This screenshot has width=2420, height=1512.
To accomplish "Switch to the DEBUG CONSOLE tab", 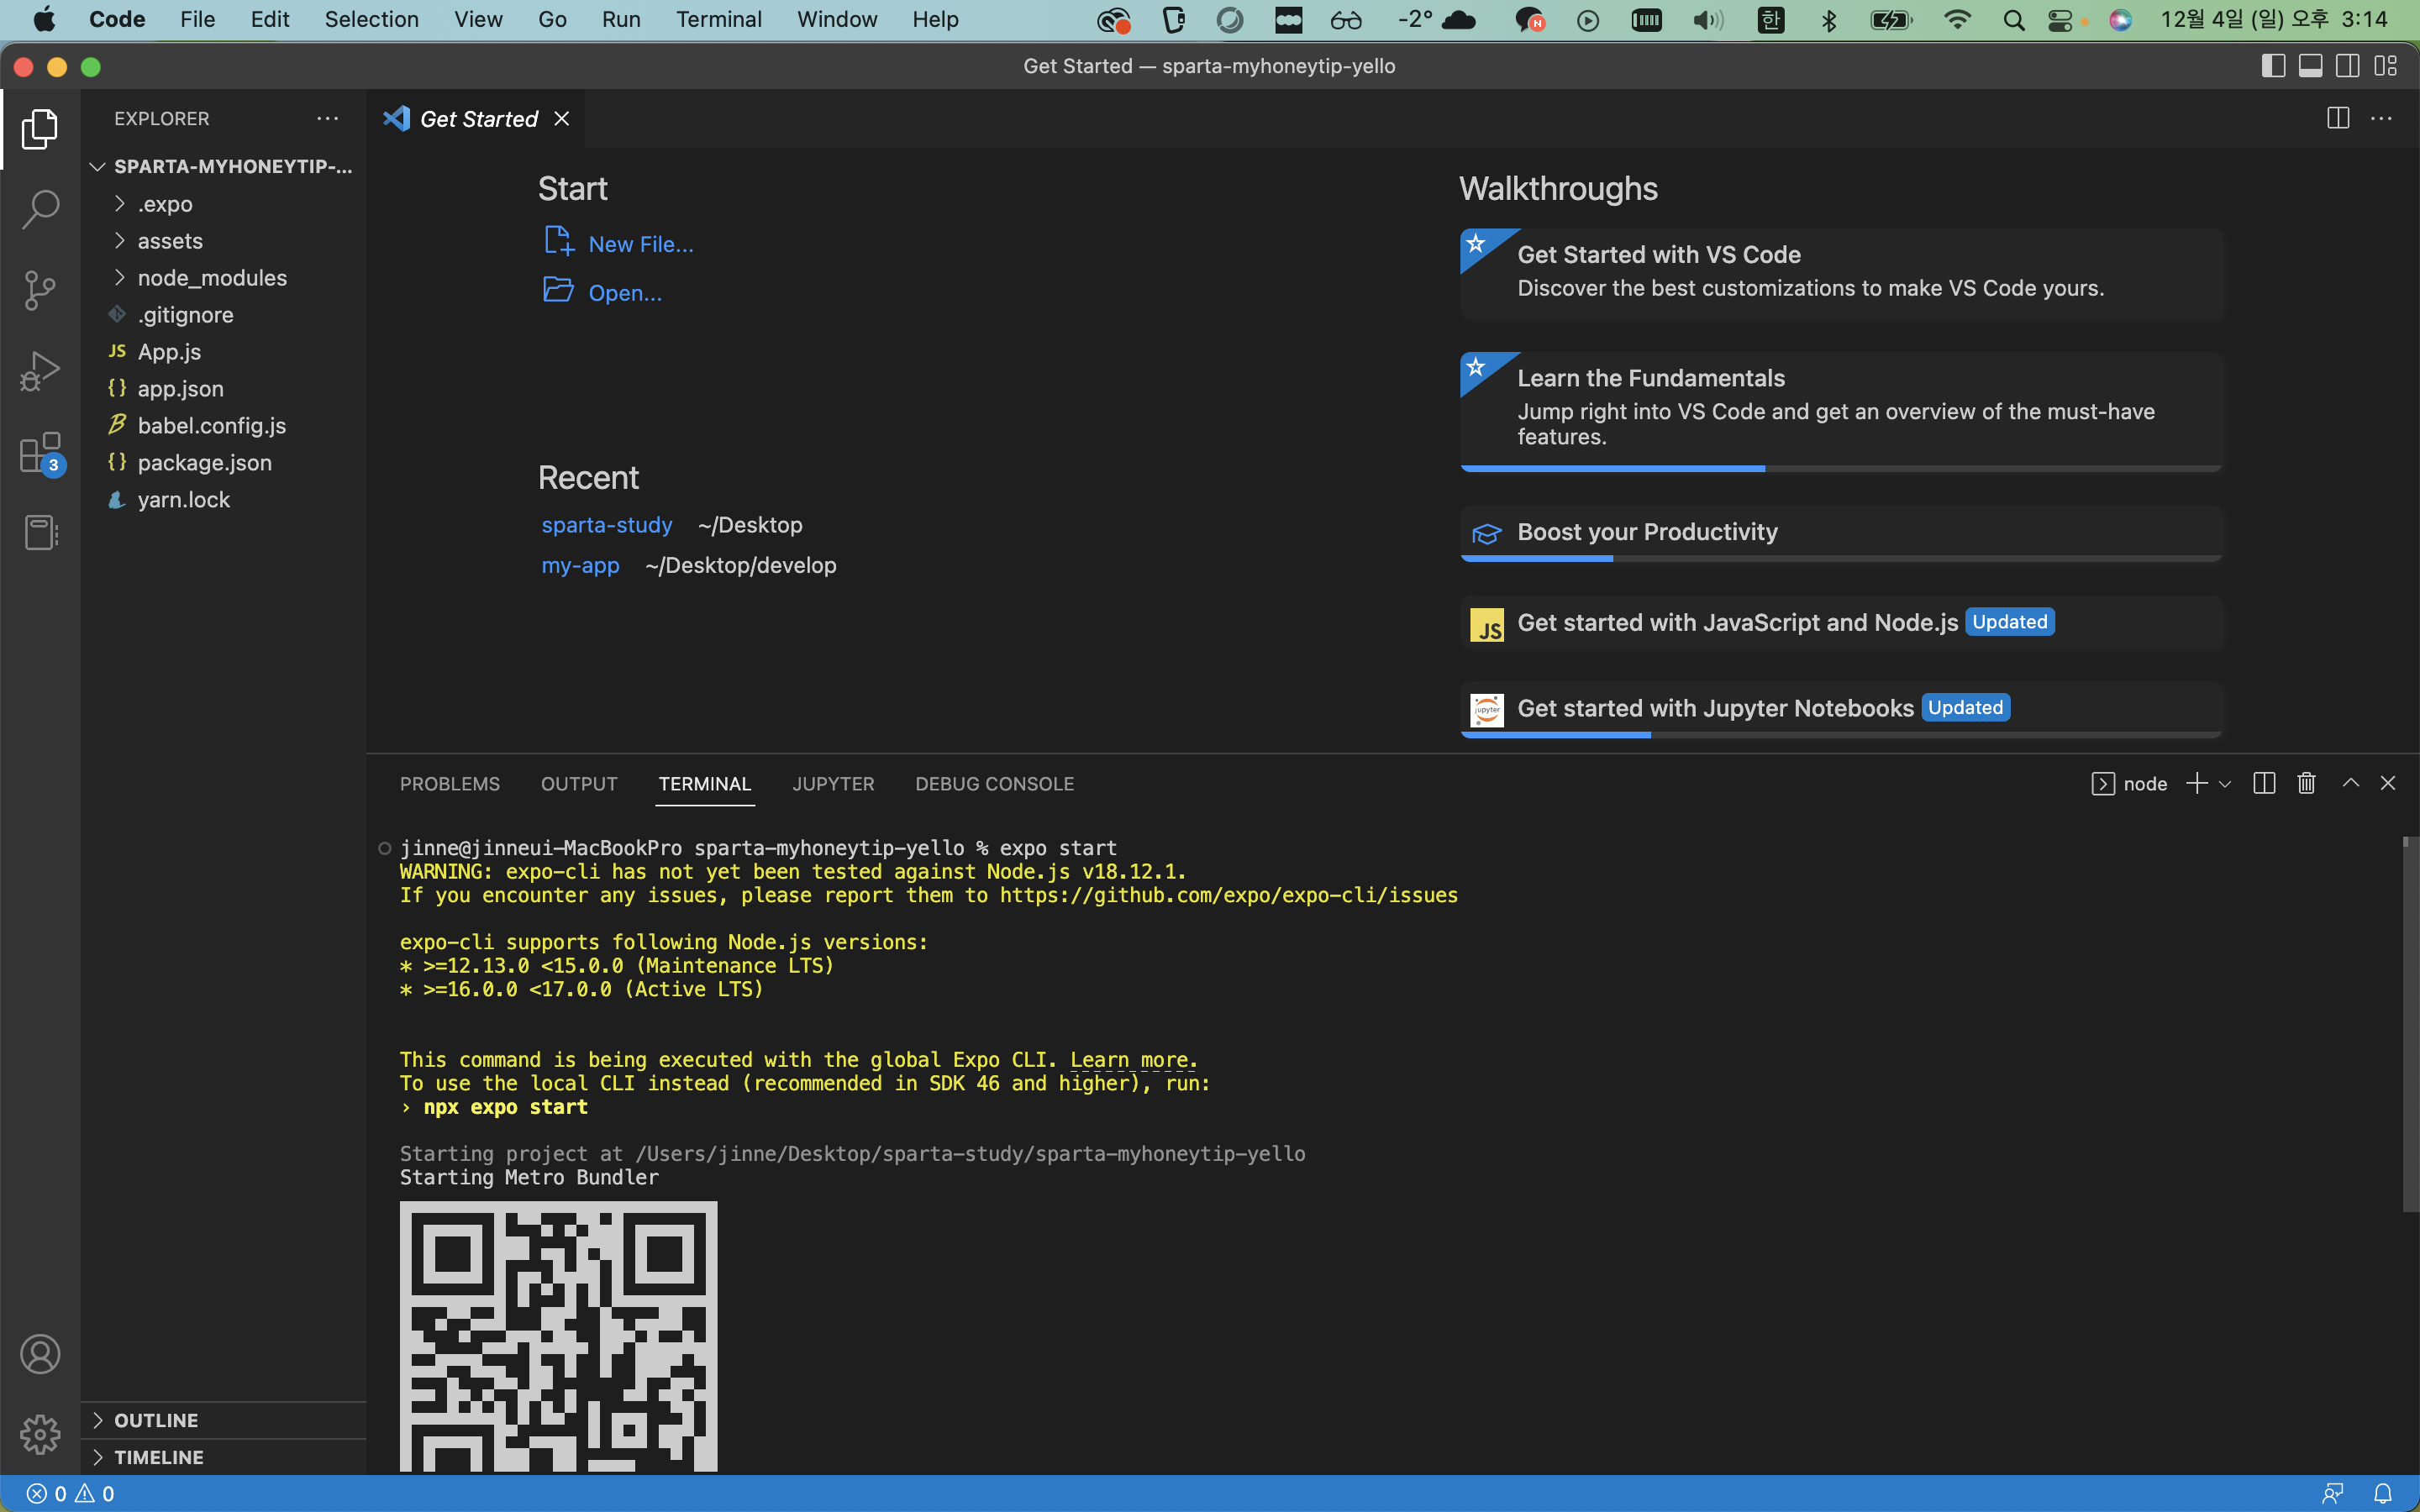I will tap(994, 784).
